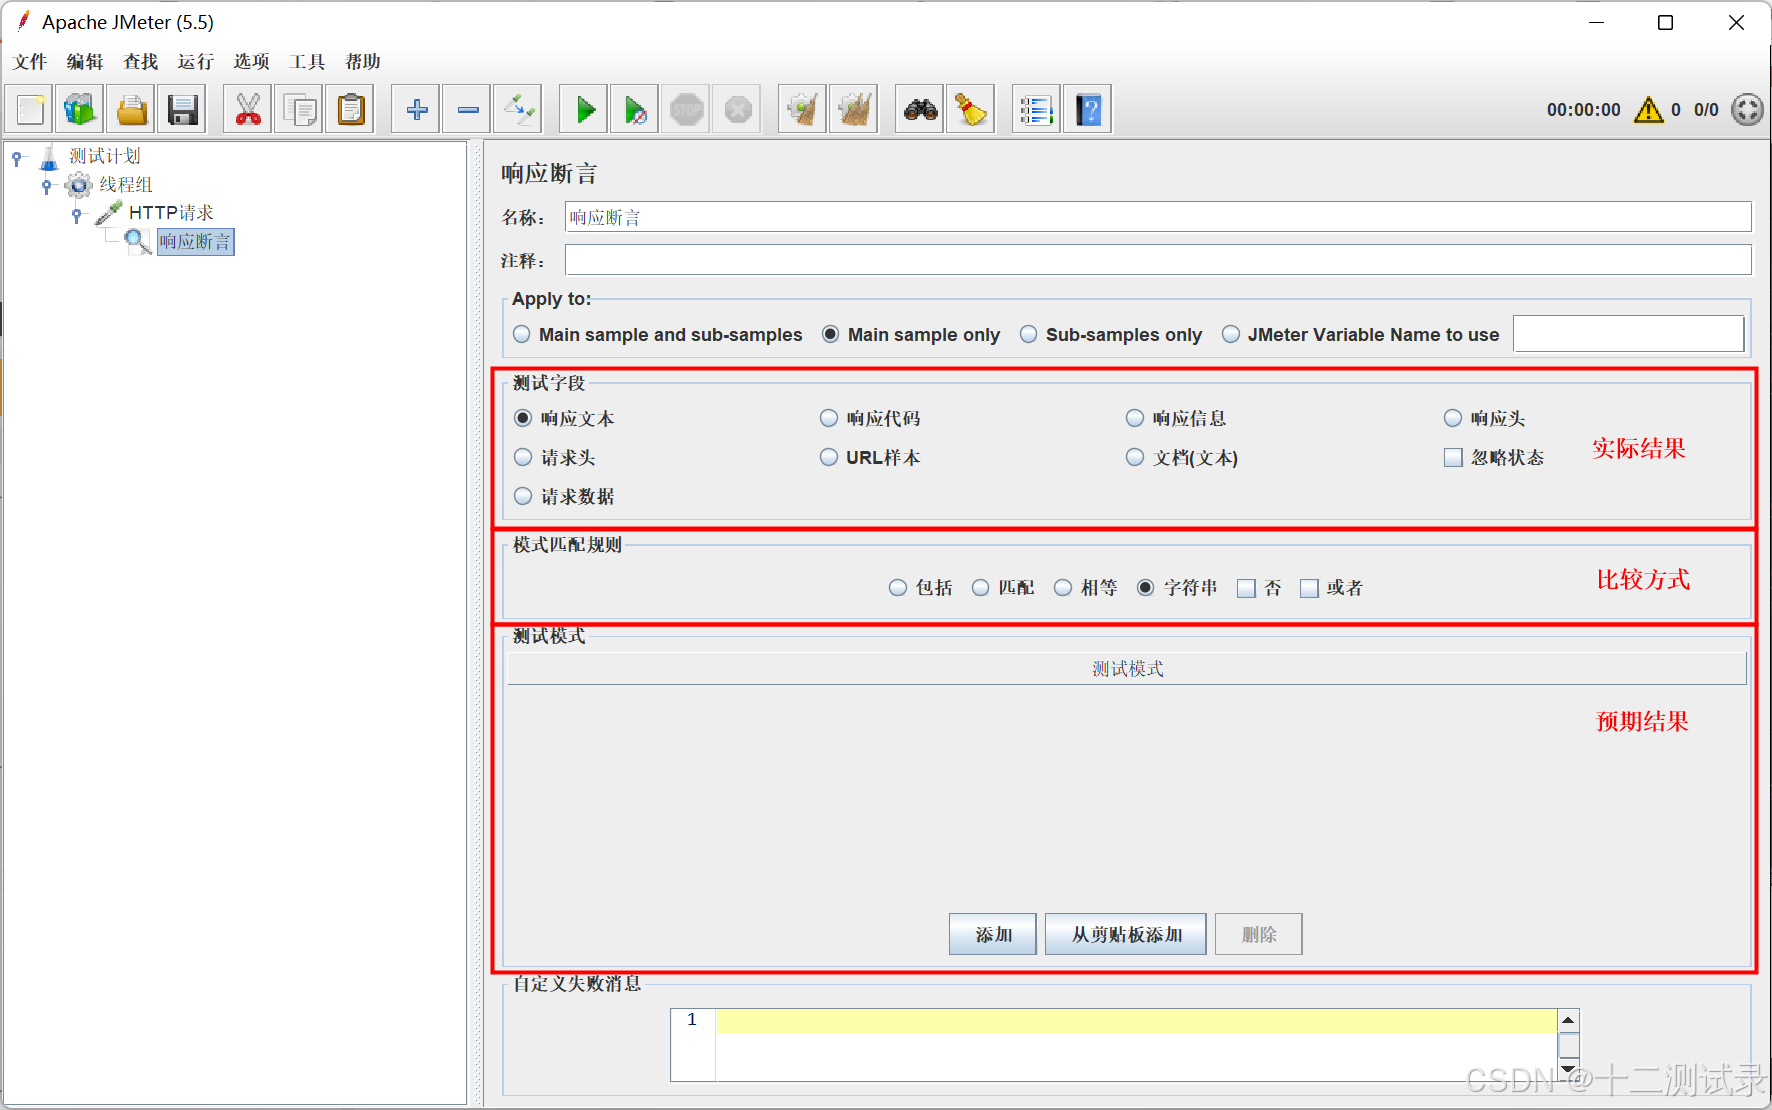This screenshot has height=1110, width=1772.
Task: Collapse the 线程组 tree node handle
Action: [x=47, y=186]
